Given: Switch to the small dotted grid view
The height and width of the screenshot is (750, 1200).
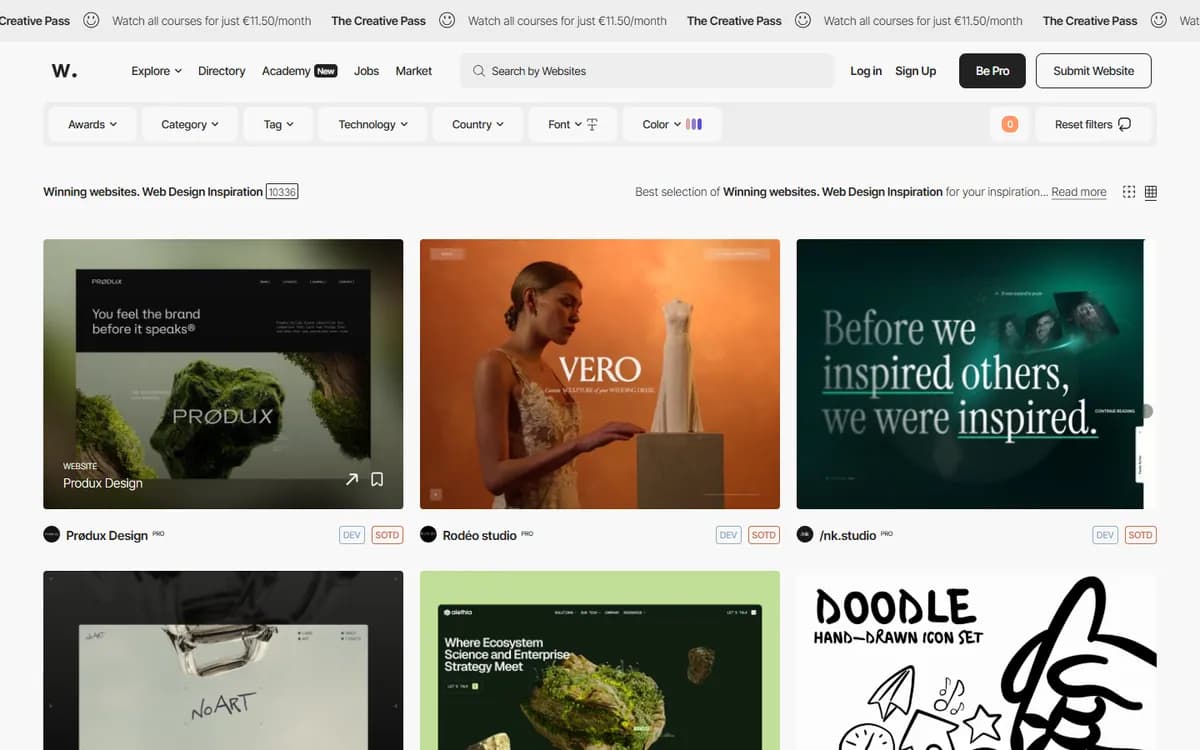Looking at the screenshot, I should point(1129,192).
